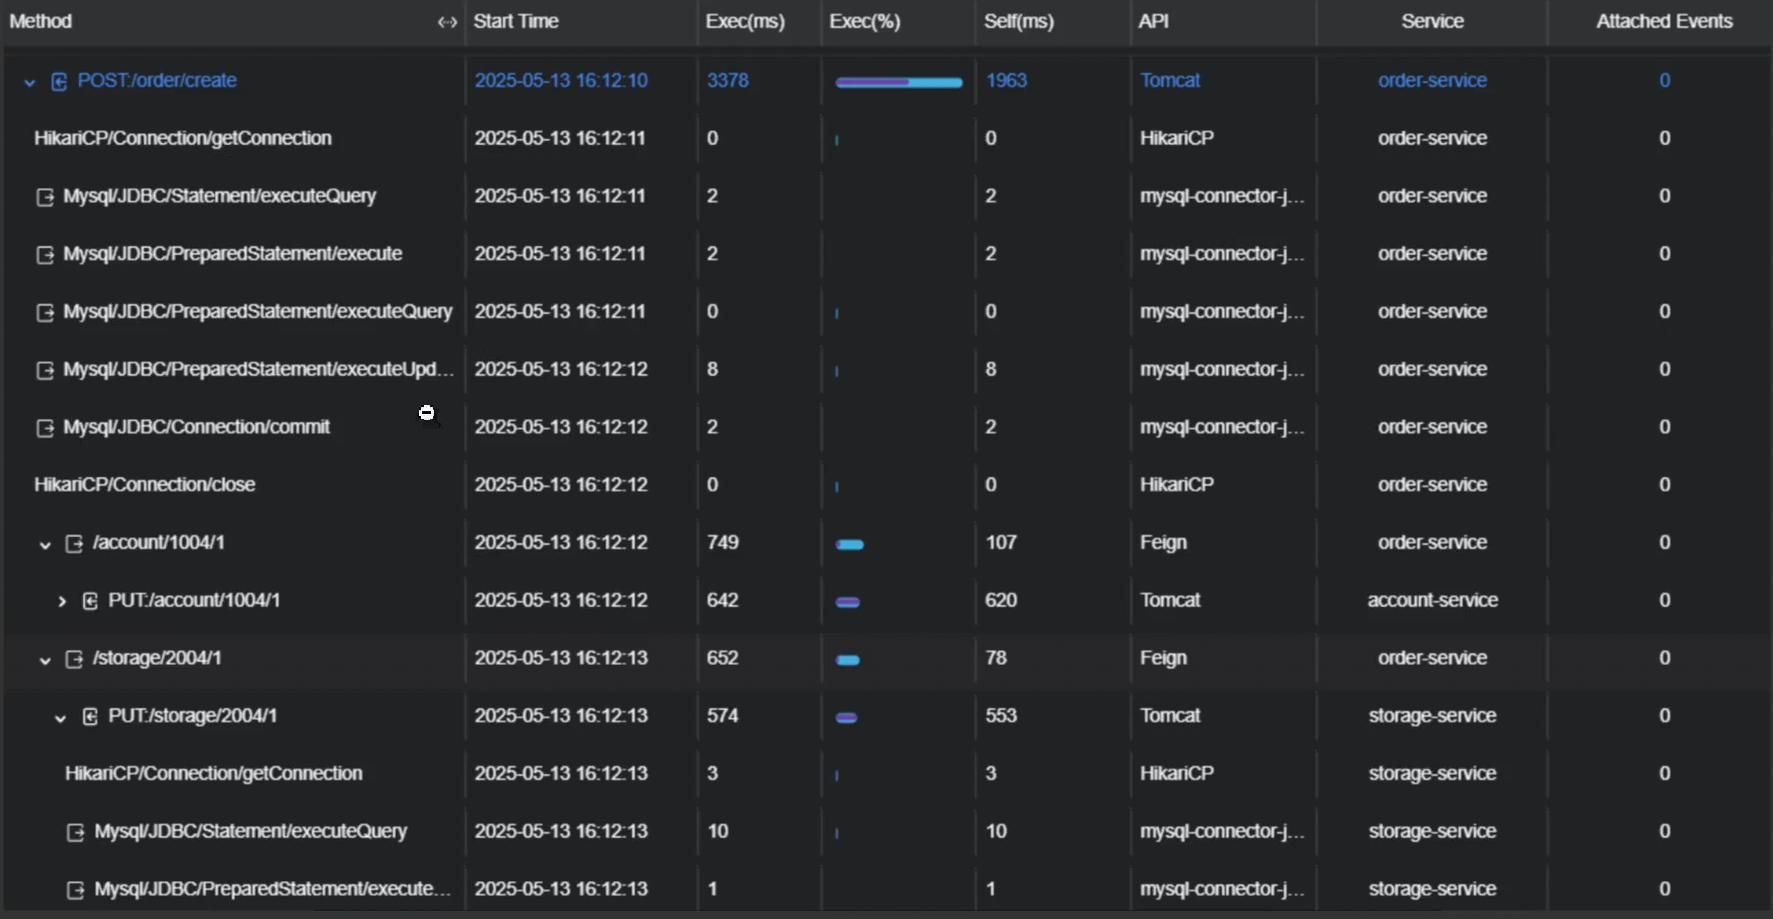Click the account-service cell
Image resolution: width=1773 pixels, height=919 pixels.
tap(1432, 600)
